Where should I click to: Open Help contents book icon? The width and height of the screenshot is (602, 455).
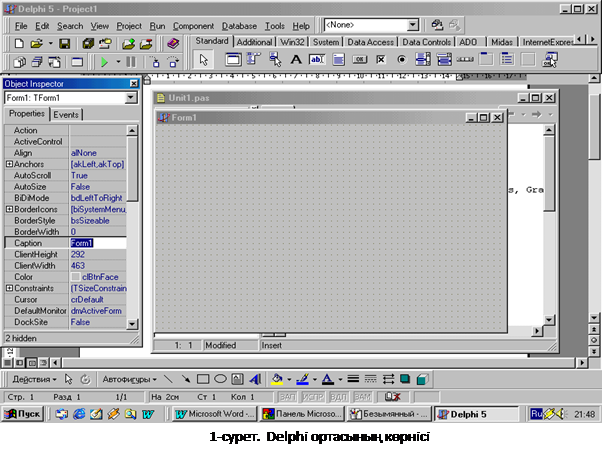[173, 44]
